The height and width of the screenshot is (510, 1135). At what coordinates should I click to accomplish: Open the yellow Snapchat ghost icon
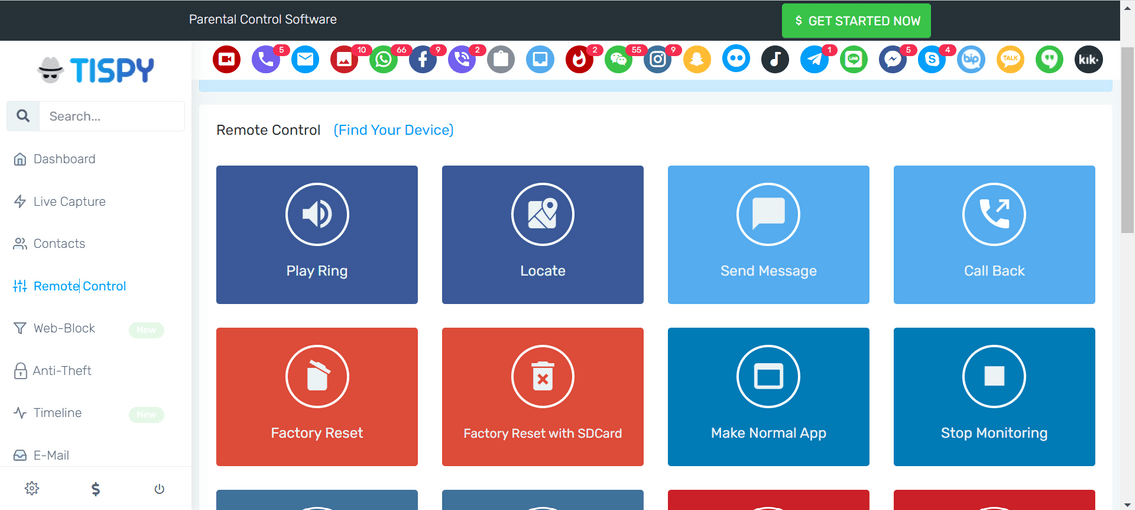(697, 59)
